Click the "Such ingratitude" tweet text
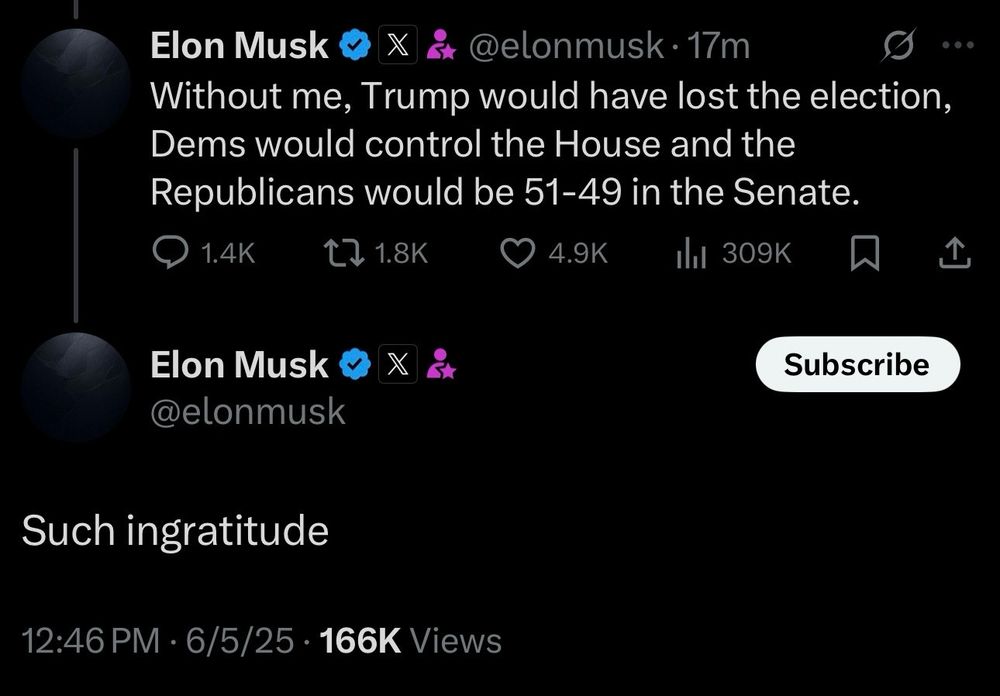This screenshot has height=696, width=1000. click(x=176, y=530)
